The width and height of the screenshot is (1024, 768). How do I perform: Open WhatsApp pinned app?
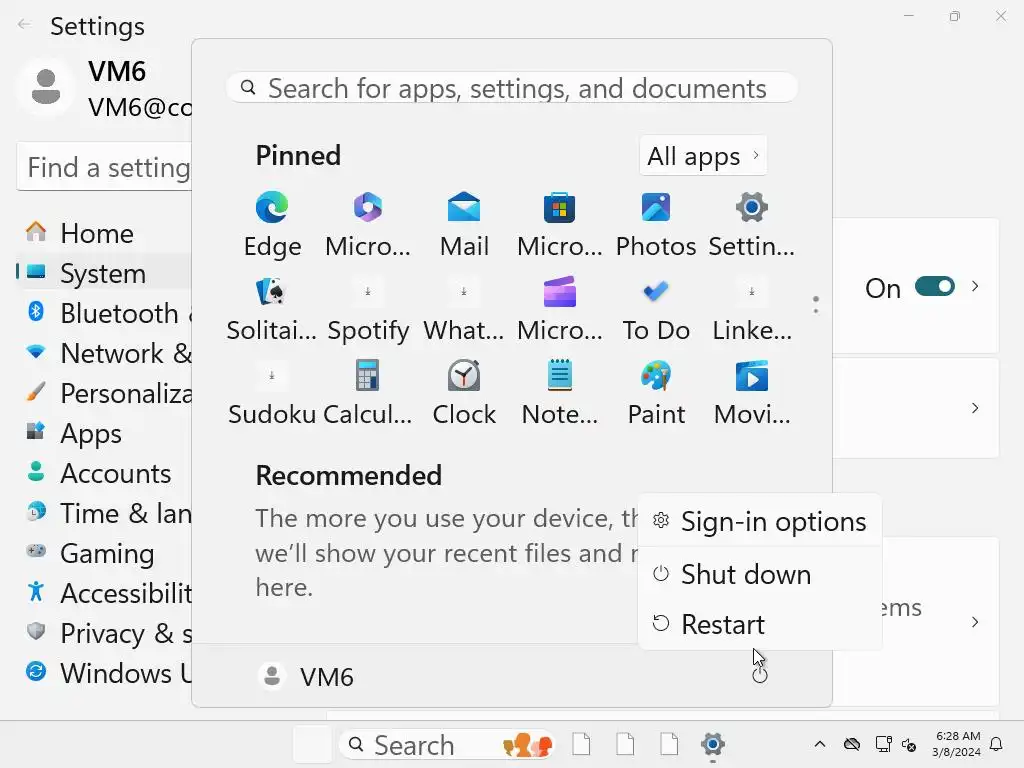pyautogui.click(x=464, y=309)
